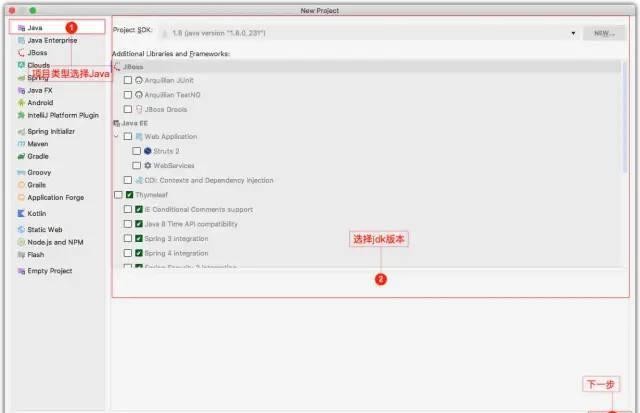Click the Web Application icon

pos(139,136)
